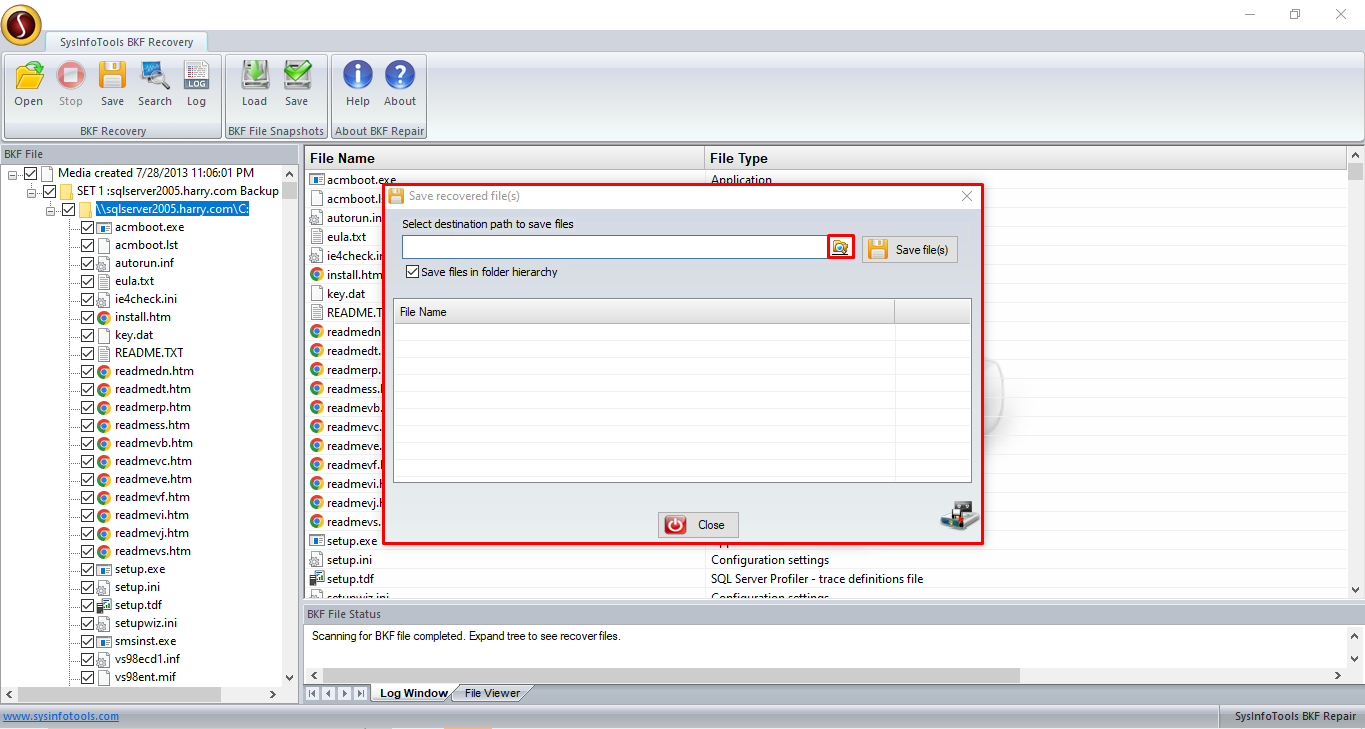Uncheck the \\sqlserver2005.harry.com\C: checkbox
The height and width of the screenshot is (729, 1365).
pyautogui.click(x=69, y=209)
